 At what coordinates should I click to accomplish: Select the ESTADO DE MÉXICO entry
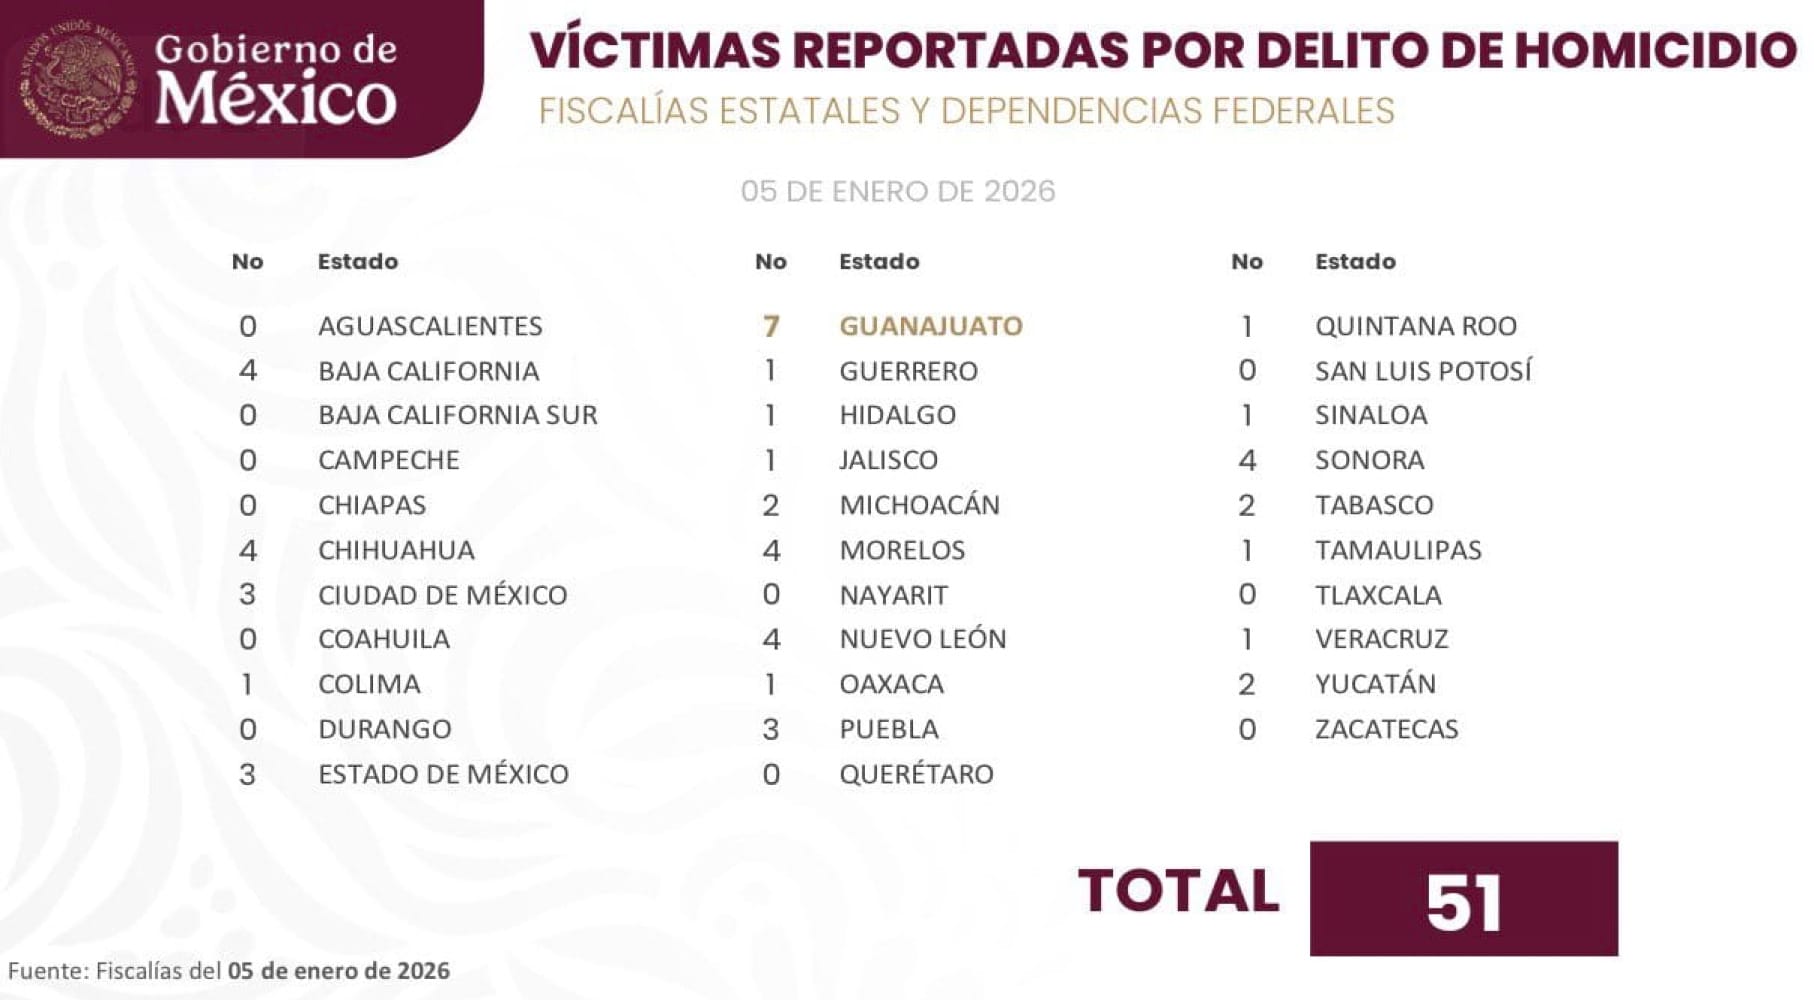(x=443, y=774)
